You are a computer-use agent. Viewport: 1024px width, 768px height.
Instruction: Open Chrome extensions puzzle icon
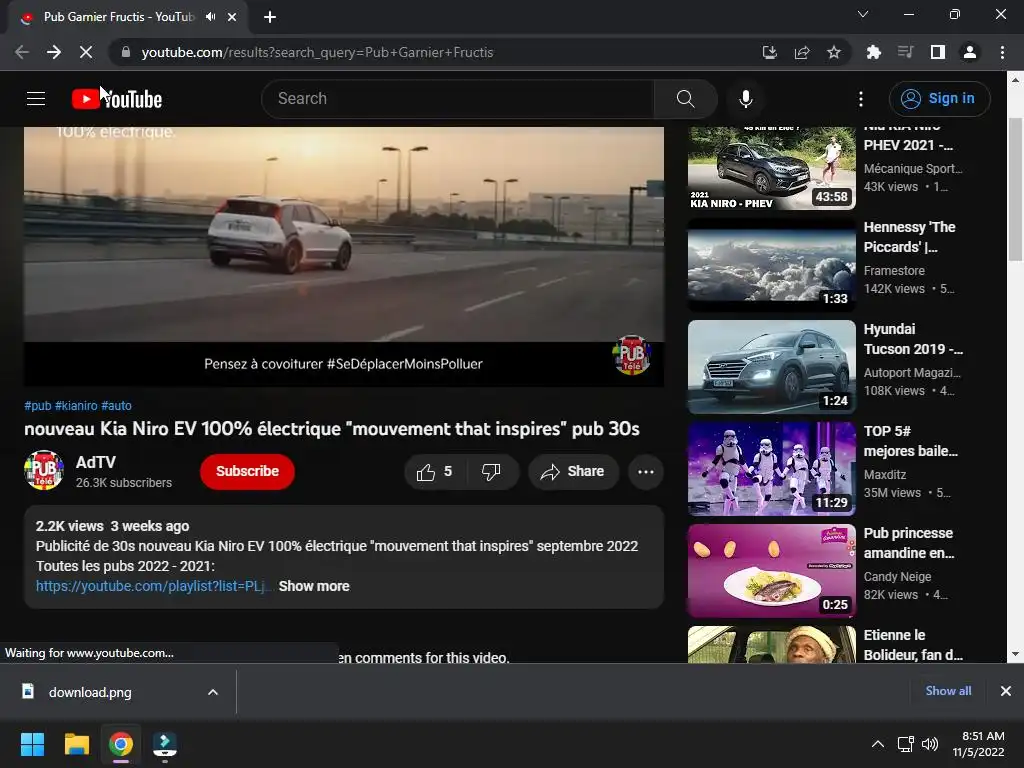pos(873,52)
